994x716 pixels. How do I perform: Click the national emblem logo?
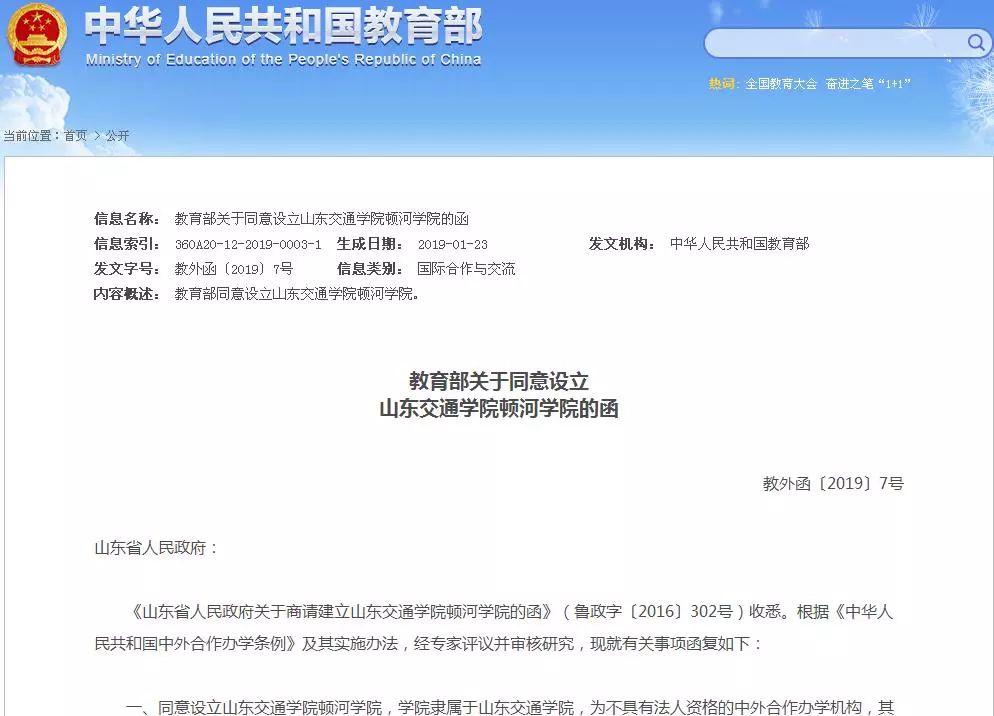[36, 34]
